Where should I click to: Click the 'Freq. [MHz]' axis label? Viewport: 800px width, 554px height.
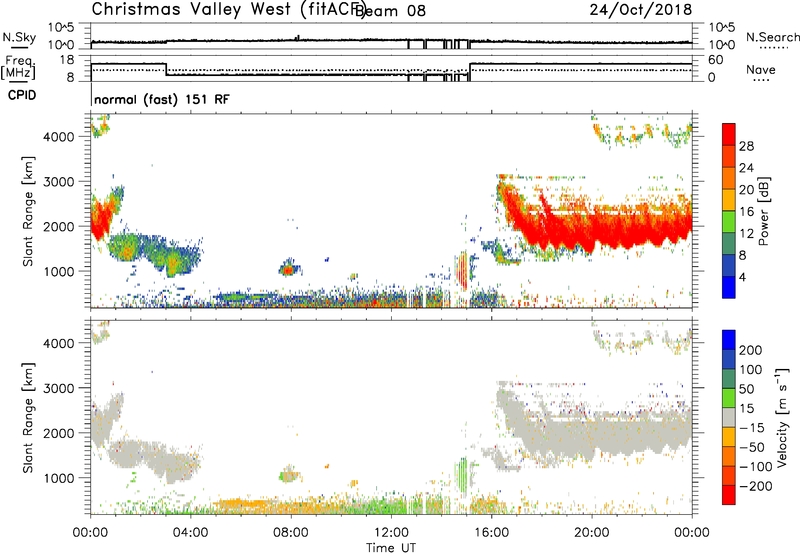click(x=18, y=67)
